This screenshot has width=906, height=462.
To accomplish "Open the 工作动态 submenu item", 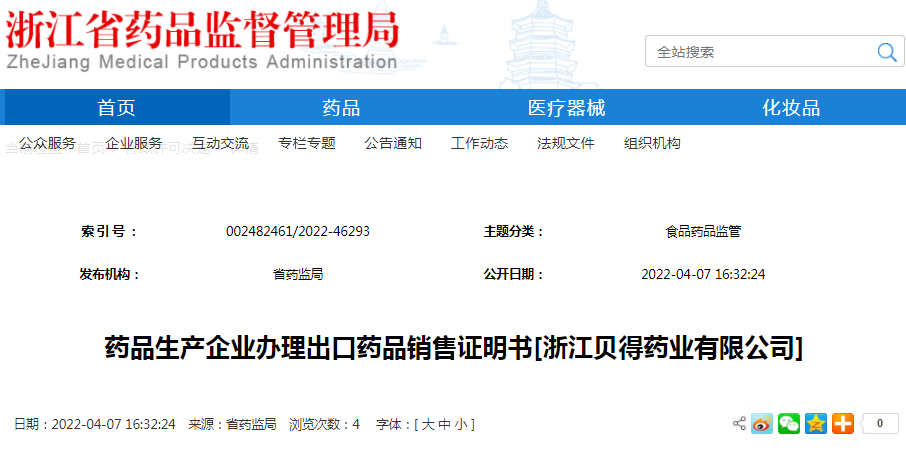I will click(480, 143).
